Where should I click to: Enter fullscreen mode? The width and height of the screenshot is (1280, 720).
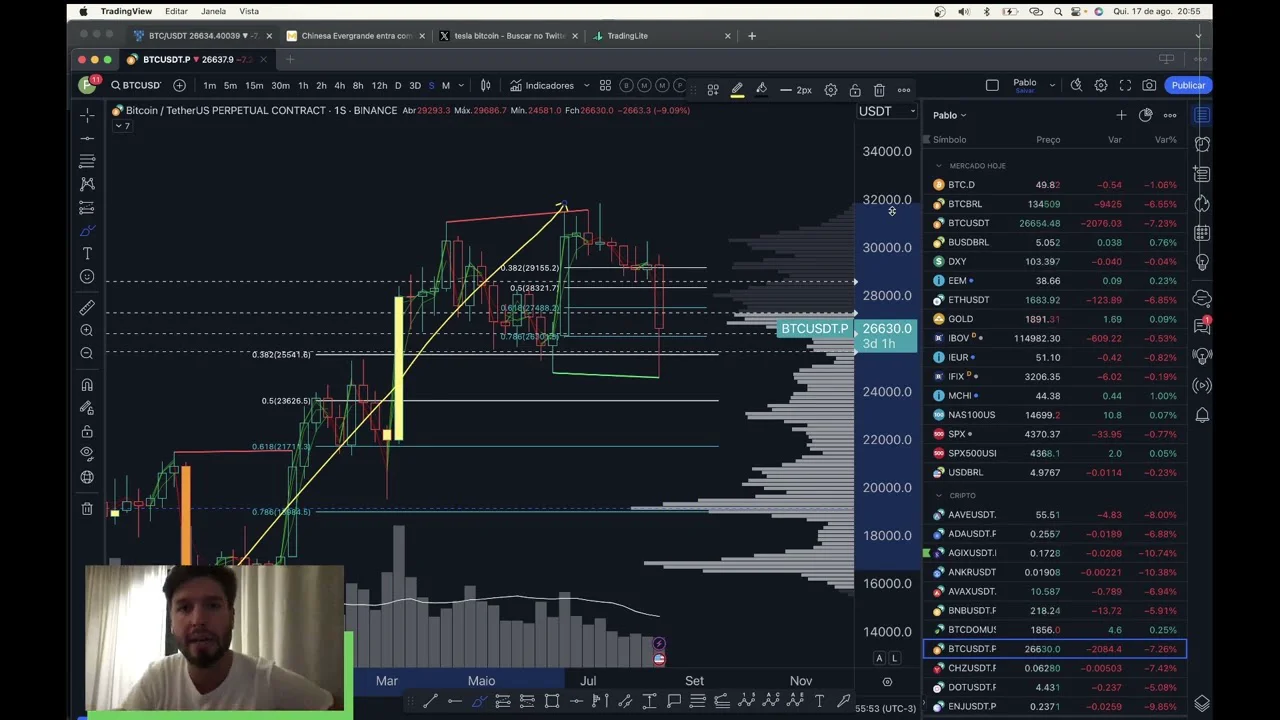[x=1125, y=85]
